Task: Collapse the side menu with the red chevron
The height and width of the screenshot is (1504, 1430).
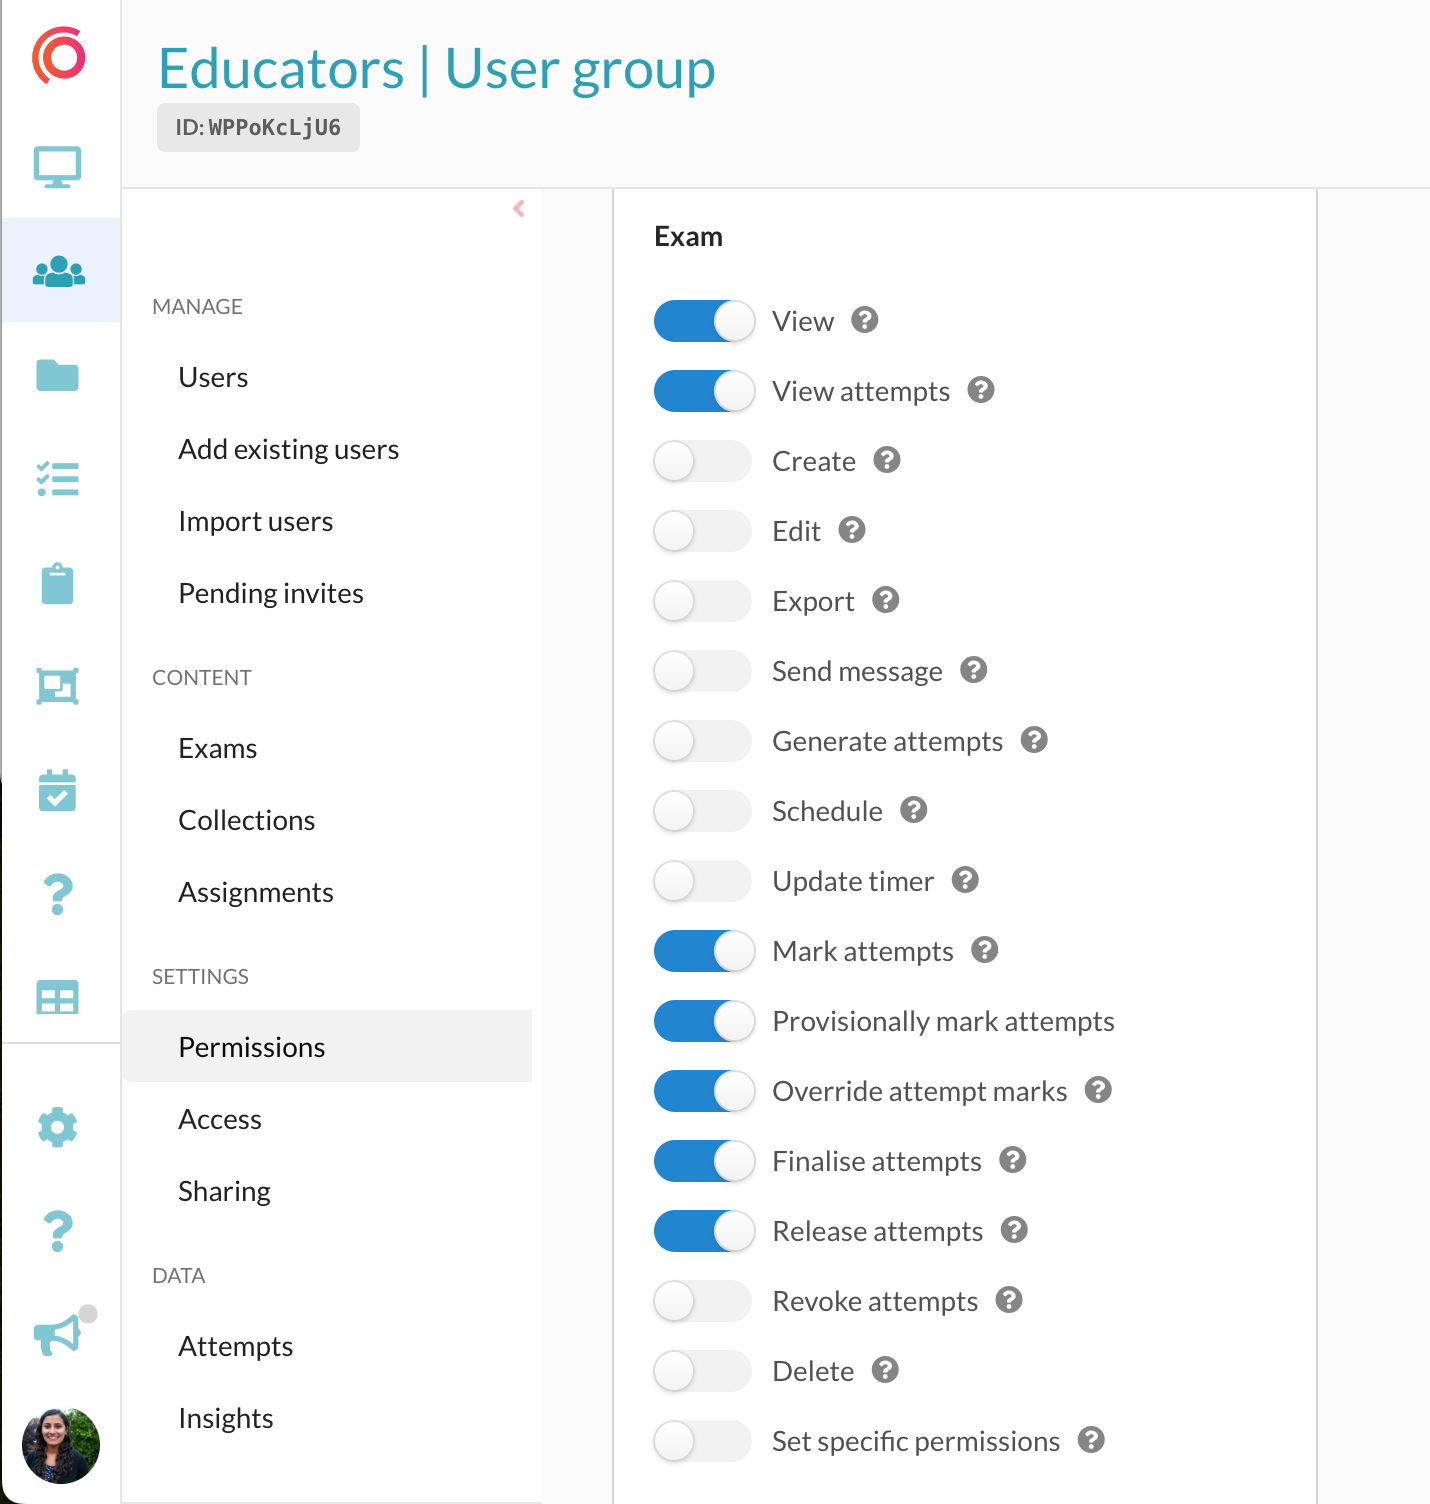Action: (519, 208)
